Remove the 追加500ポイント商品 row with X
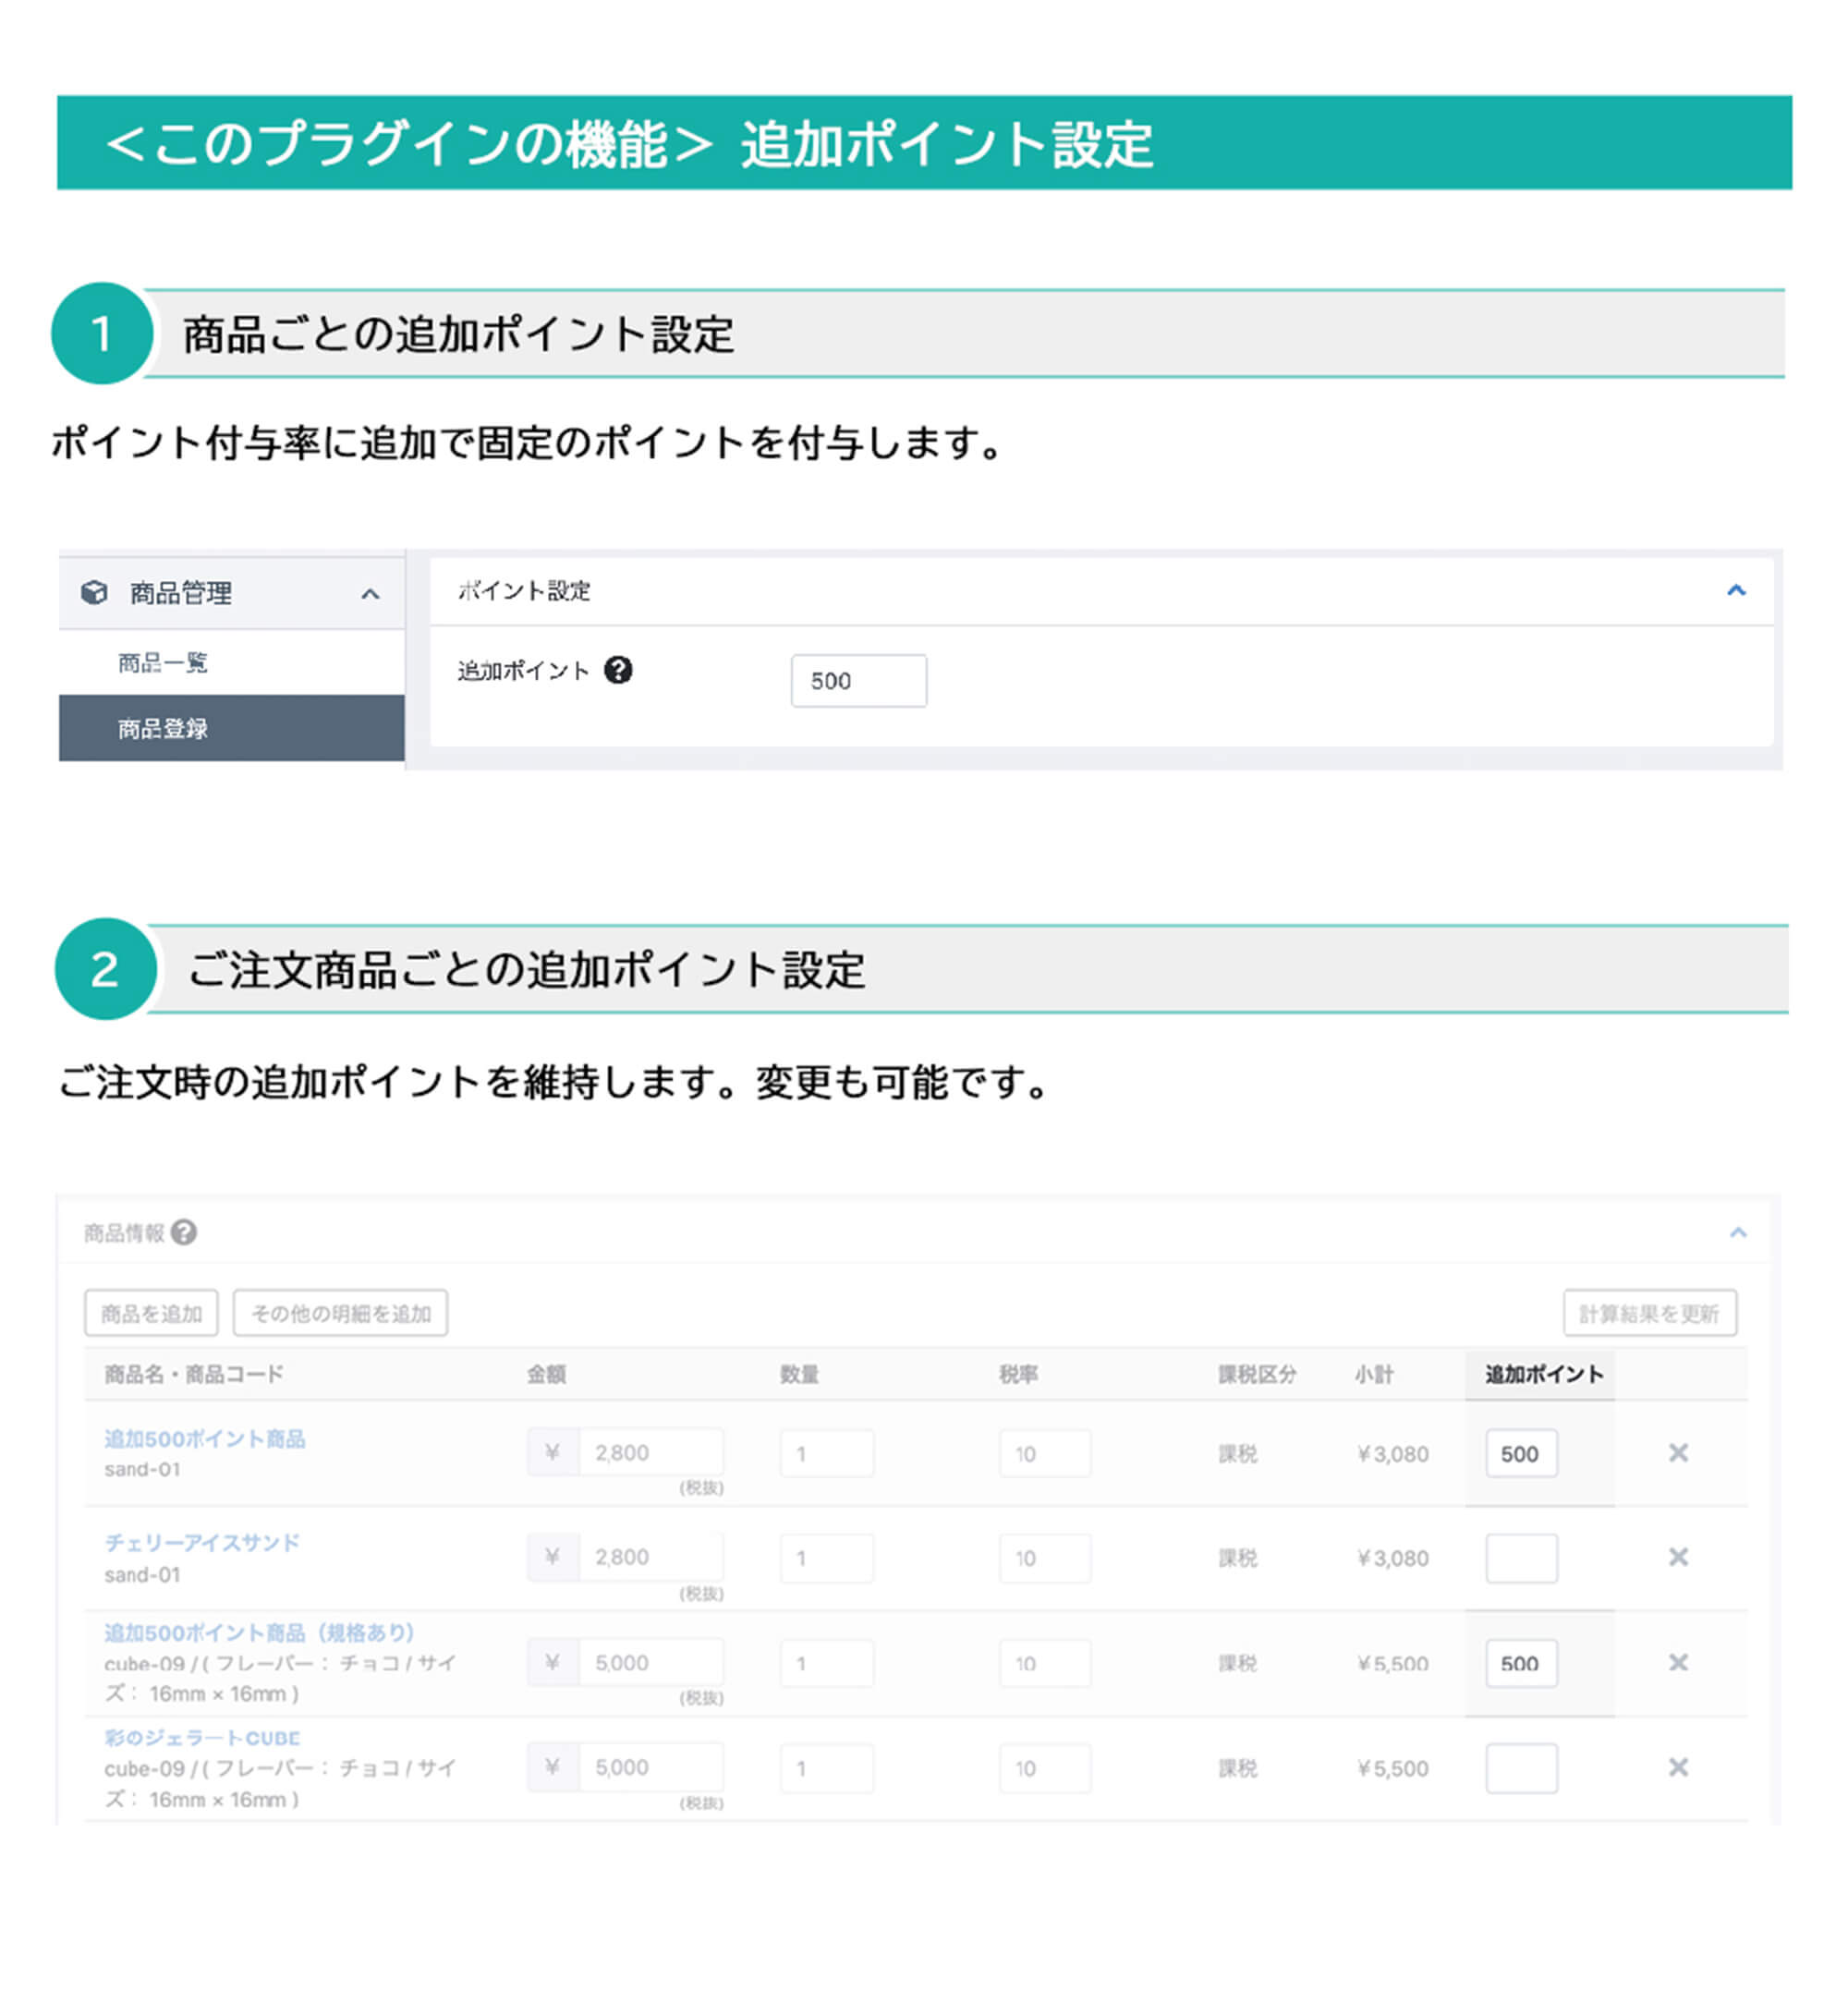Viewport: 1848px width, 2014px height. (x=1679, y=1452)
